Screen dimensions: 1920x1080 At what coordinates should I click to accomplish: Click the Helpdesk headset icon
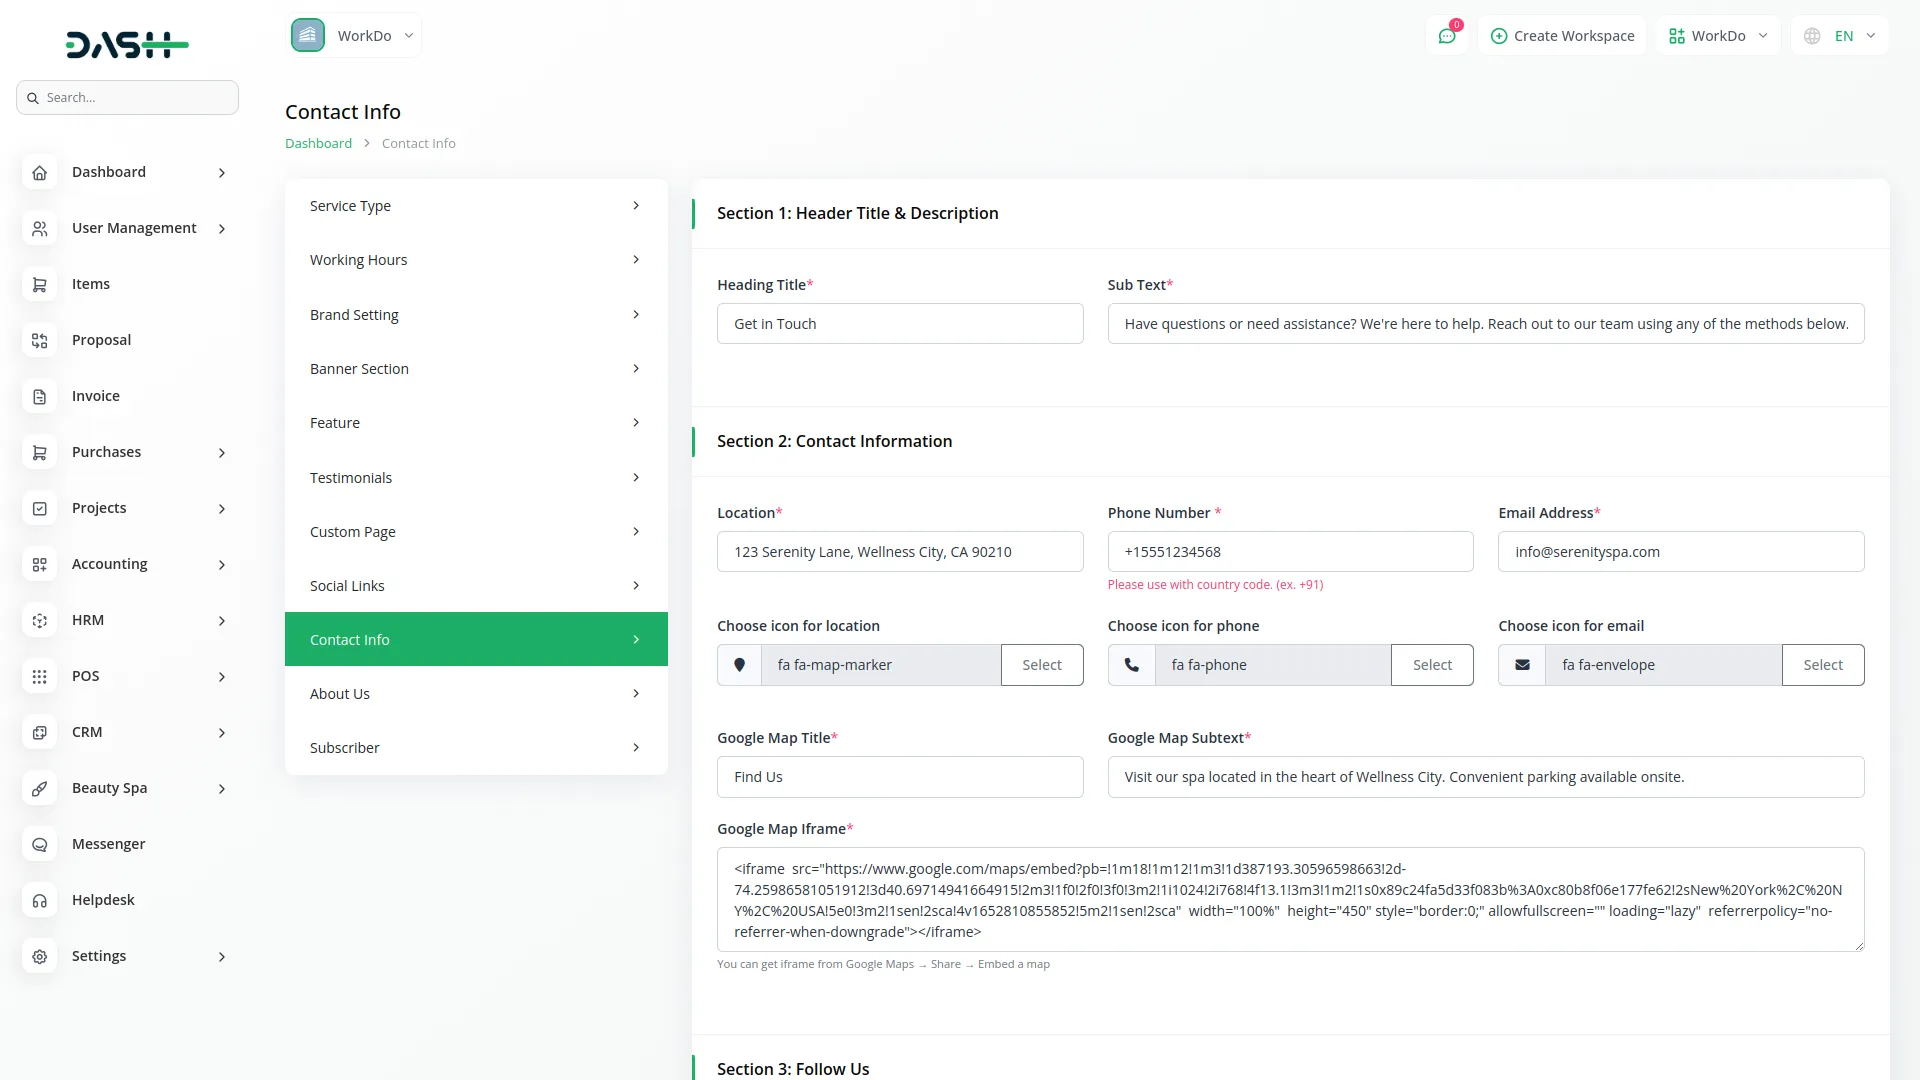click(x=39, y=901)
